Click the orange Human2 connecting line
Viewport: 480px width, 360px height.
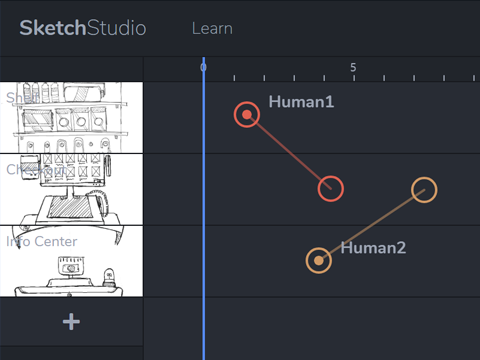(371, 225)
